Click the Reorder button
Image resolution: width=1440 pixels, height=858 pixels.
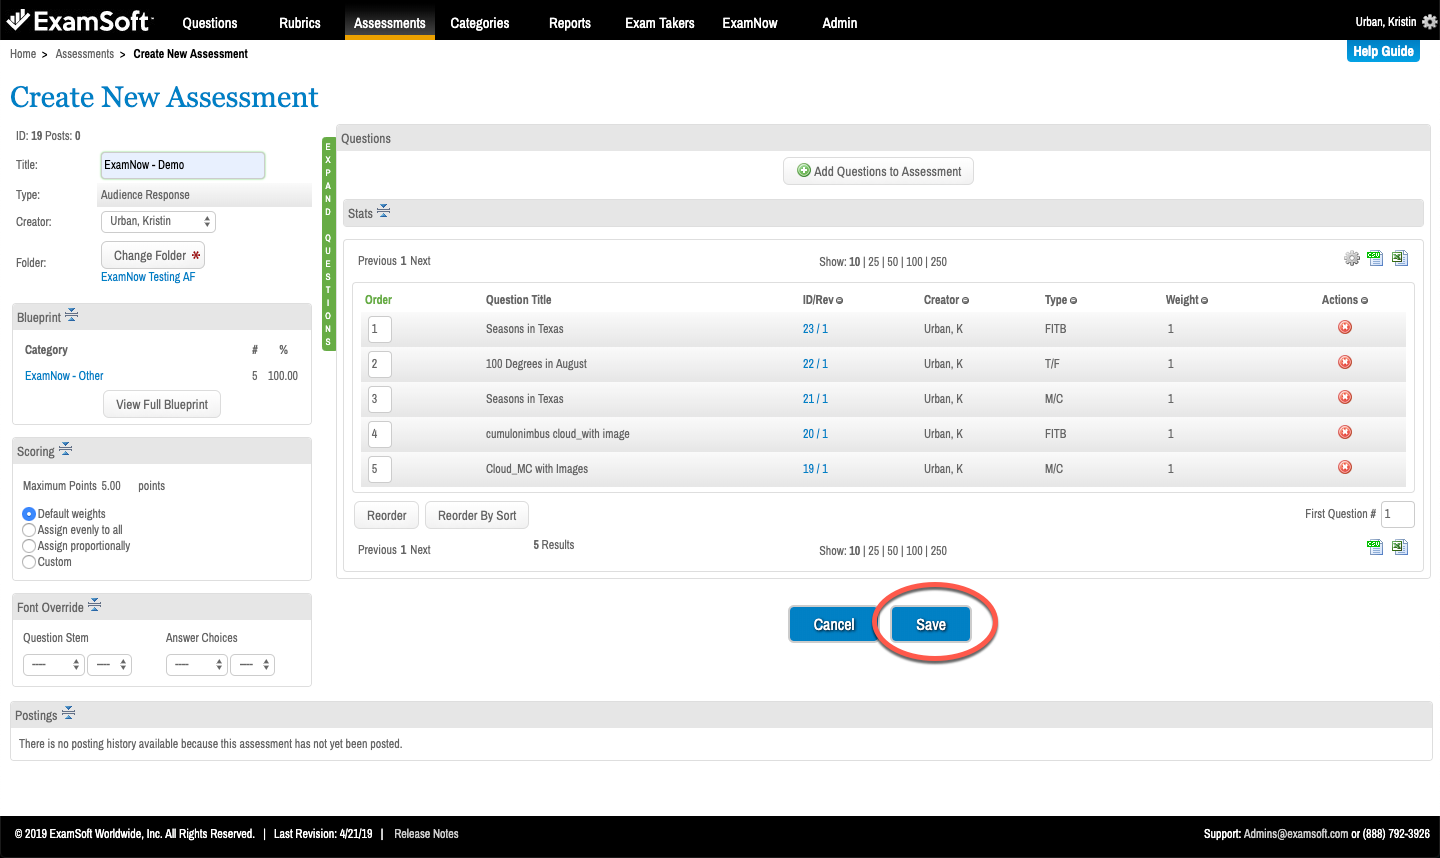click(386, 515)
